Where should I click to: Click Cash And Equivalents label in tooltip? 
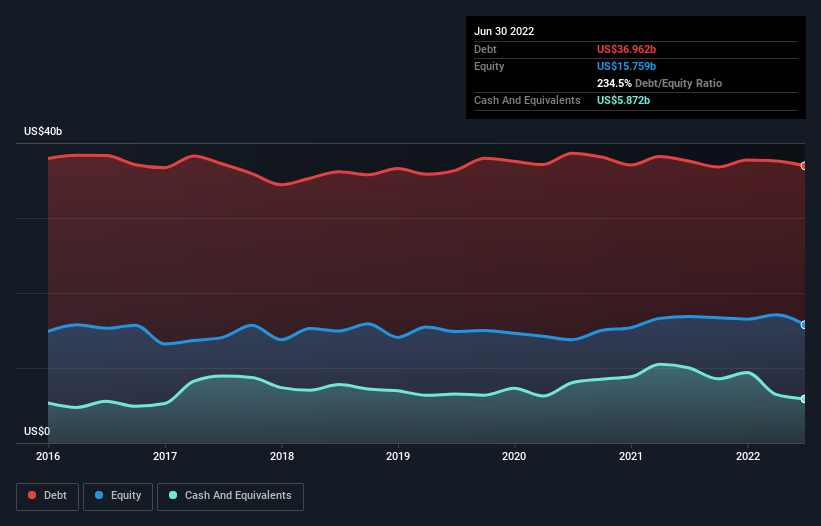tap(527, 100)
